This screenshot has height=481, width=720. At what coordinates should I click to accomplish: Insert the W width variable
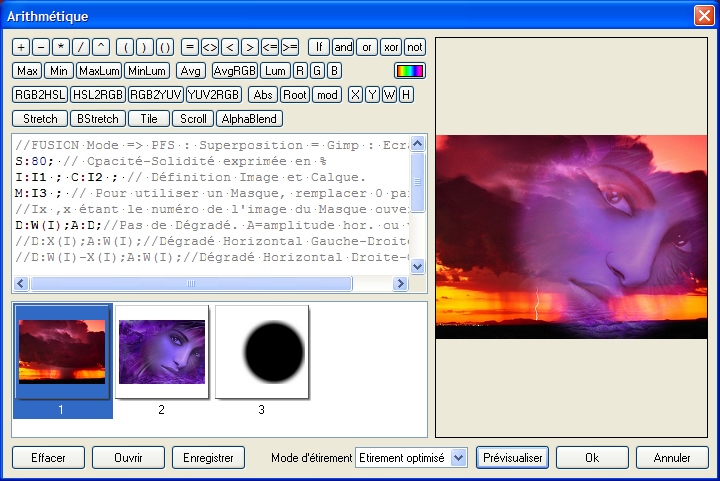click(x=389, y=95)
